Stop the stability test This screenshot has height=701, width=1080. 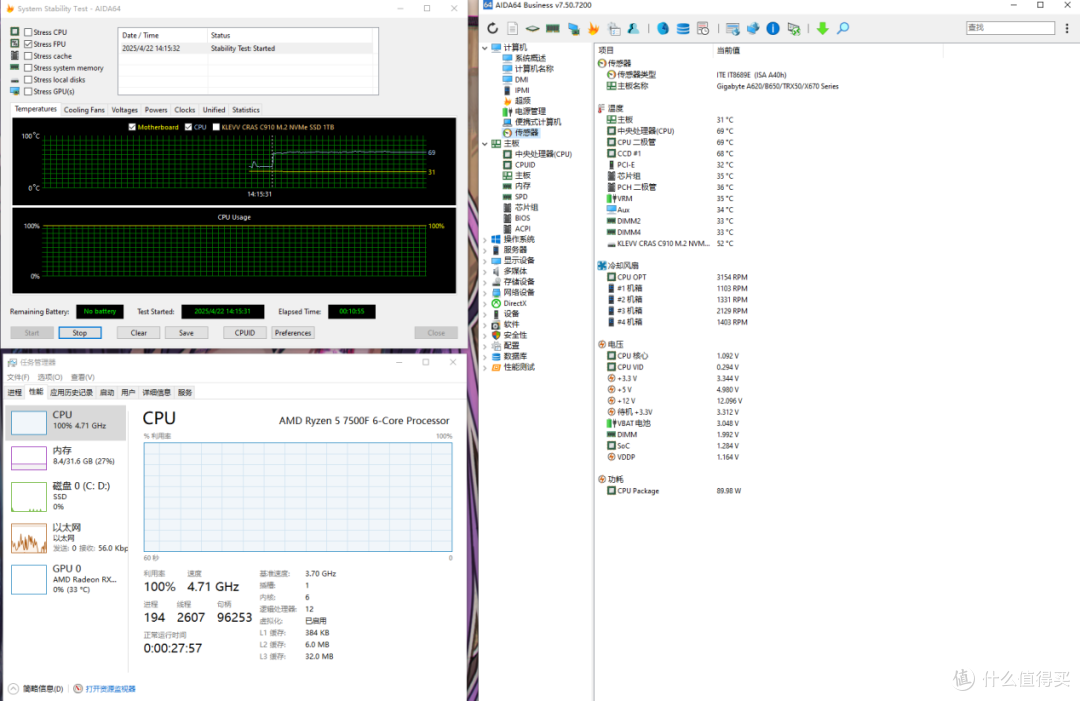(80, 333)
